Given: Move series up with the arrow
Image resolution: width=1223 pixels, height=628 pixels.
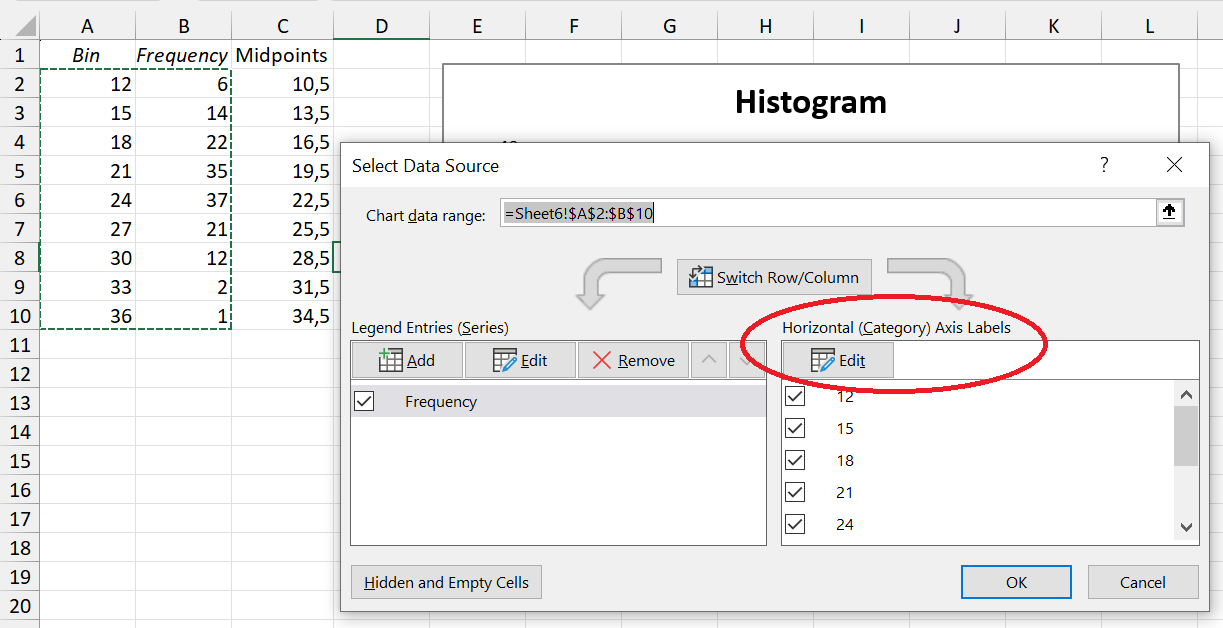Looking at the screenshot, I should pos(709,360).
